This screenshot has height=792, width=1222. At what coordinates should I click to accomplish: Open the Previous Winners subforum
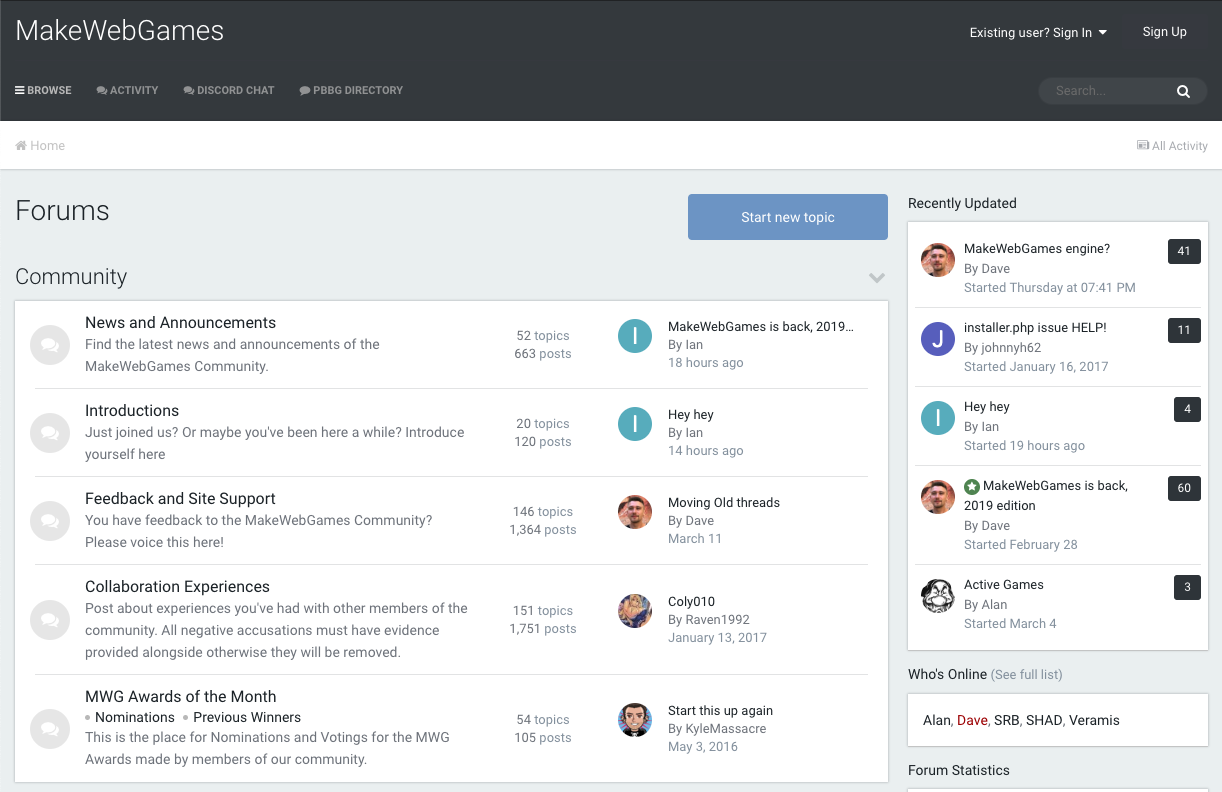click(x=247, y=717)
